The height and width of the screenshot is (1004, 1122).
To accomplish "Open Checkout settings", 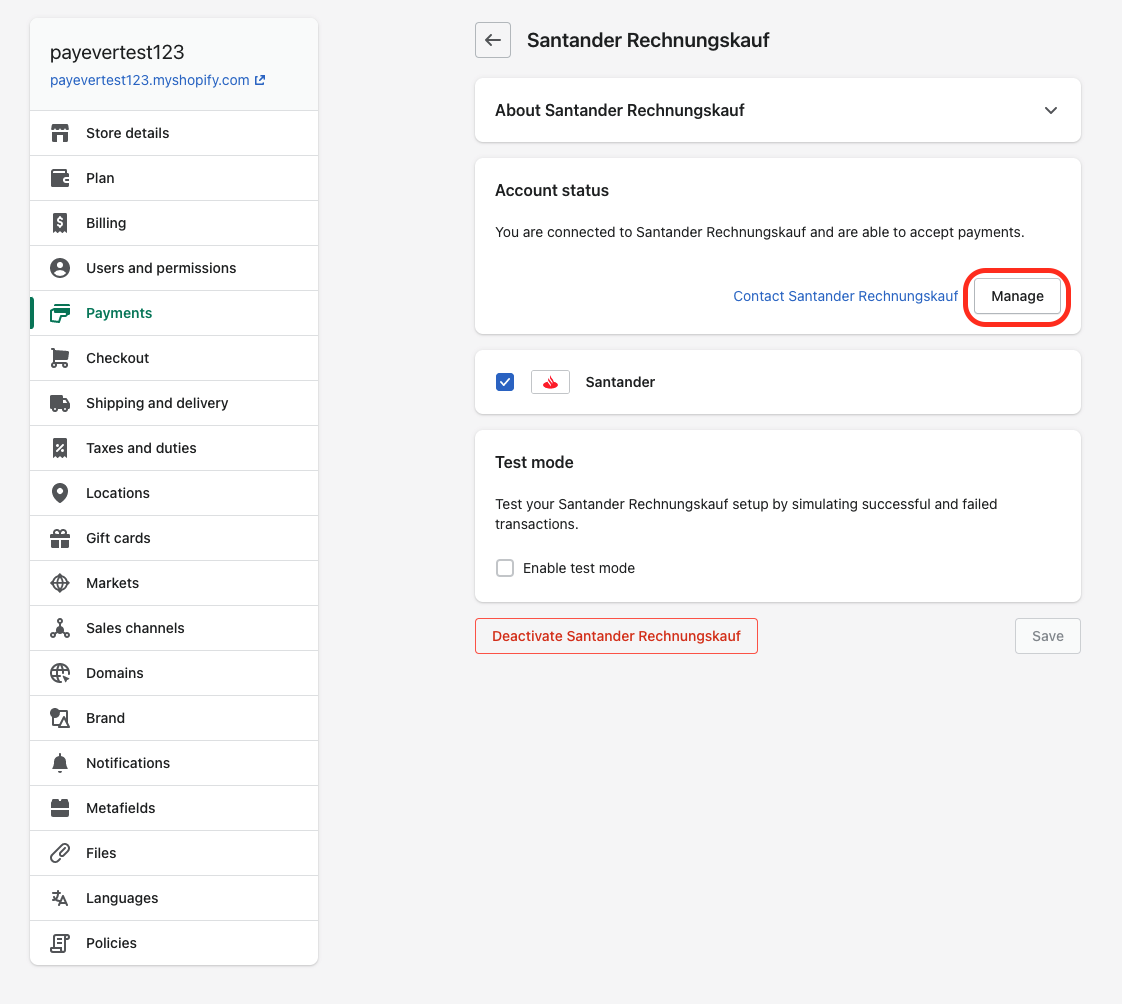I will point(174,358).
